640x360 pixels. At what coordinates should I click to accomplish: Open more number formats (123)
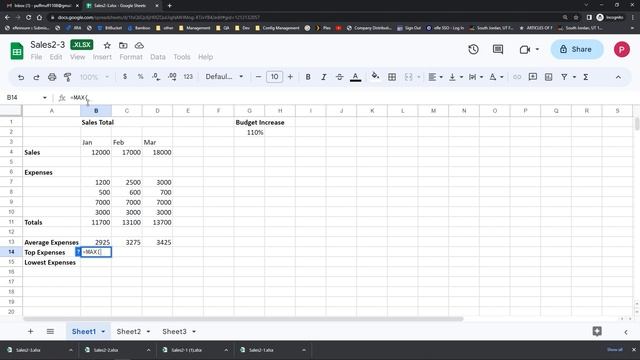tap(188, 77)
